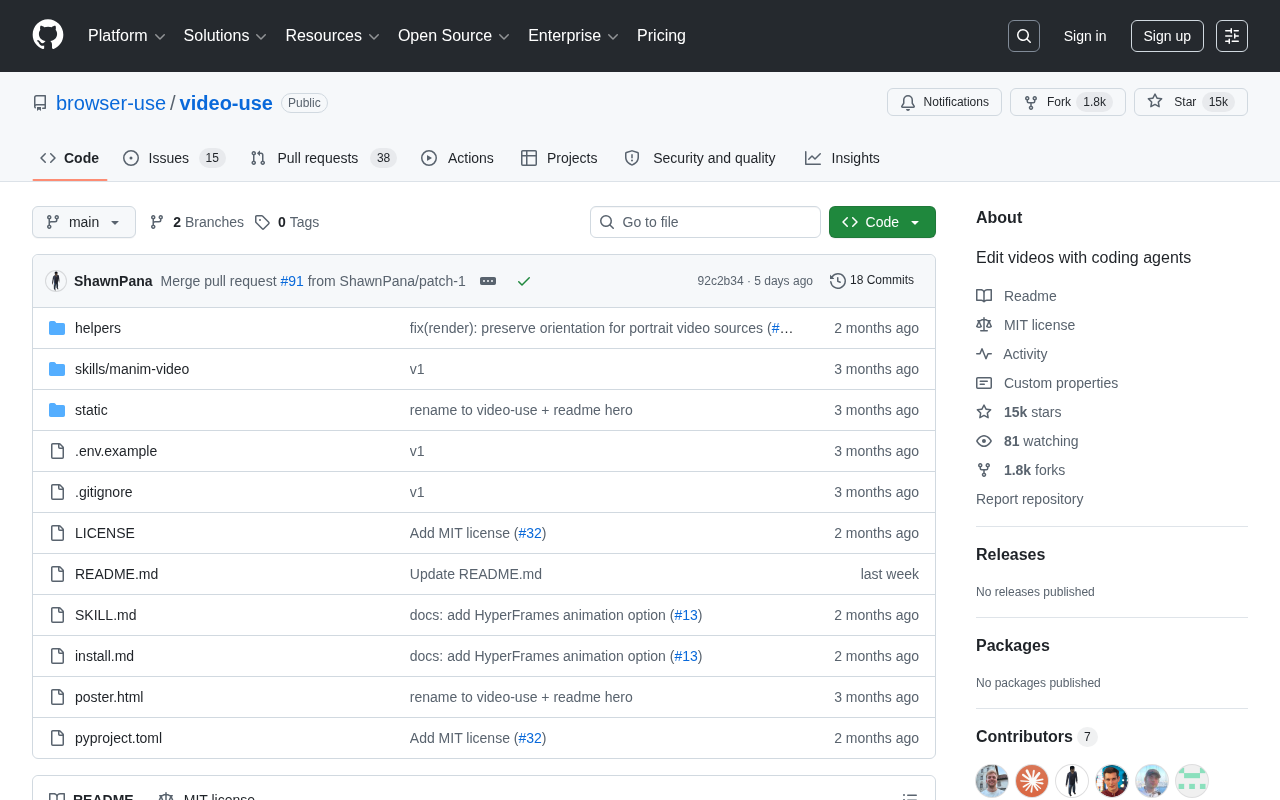Image resolution: width=1280 pixels, height=800 pixels.
Task: Open the Contributors heading link
Action: pos(1036,737)
